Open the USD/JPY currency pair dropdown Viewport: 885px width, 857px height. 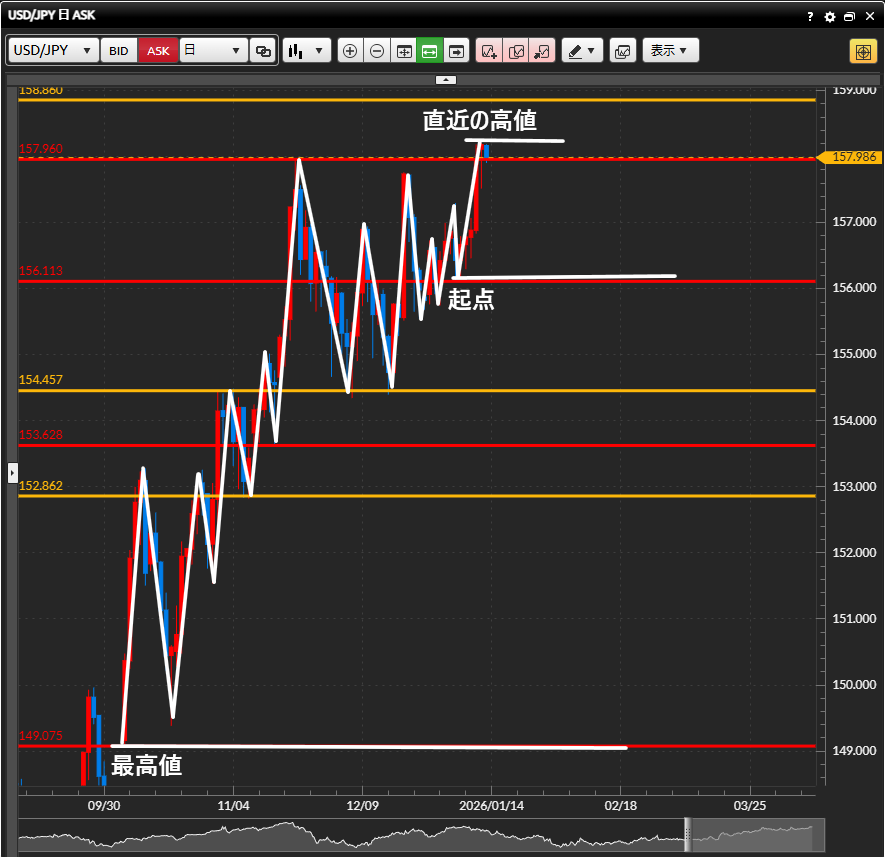point(54,51)
